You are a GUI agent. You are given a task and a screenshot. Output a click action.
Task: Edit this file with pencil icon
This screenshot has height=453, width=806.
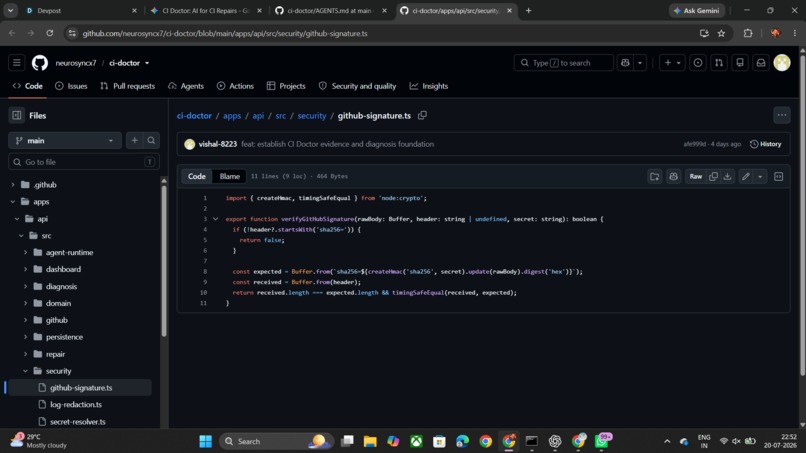click(x=745, y=176)
